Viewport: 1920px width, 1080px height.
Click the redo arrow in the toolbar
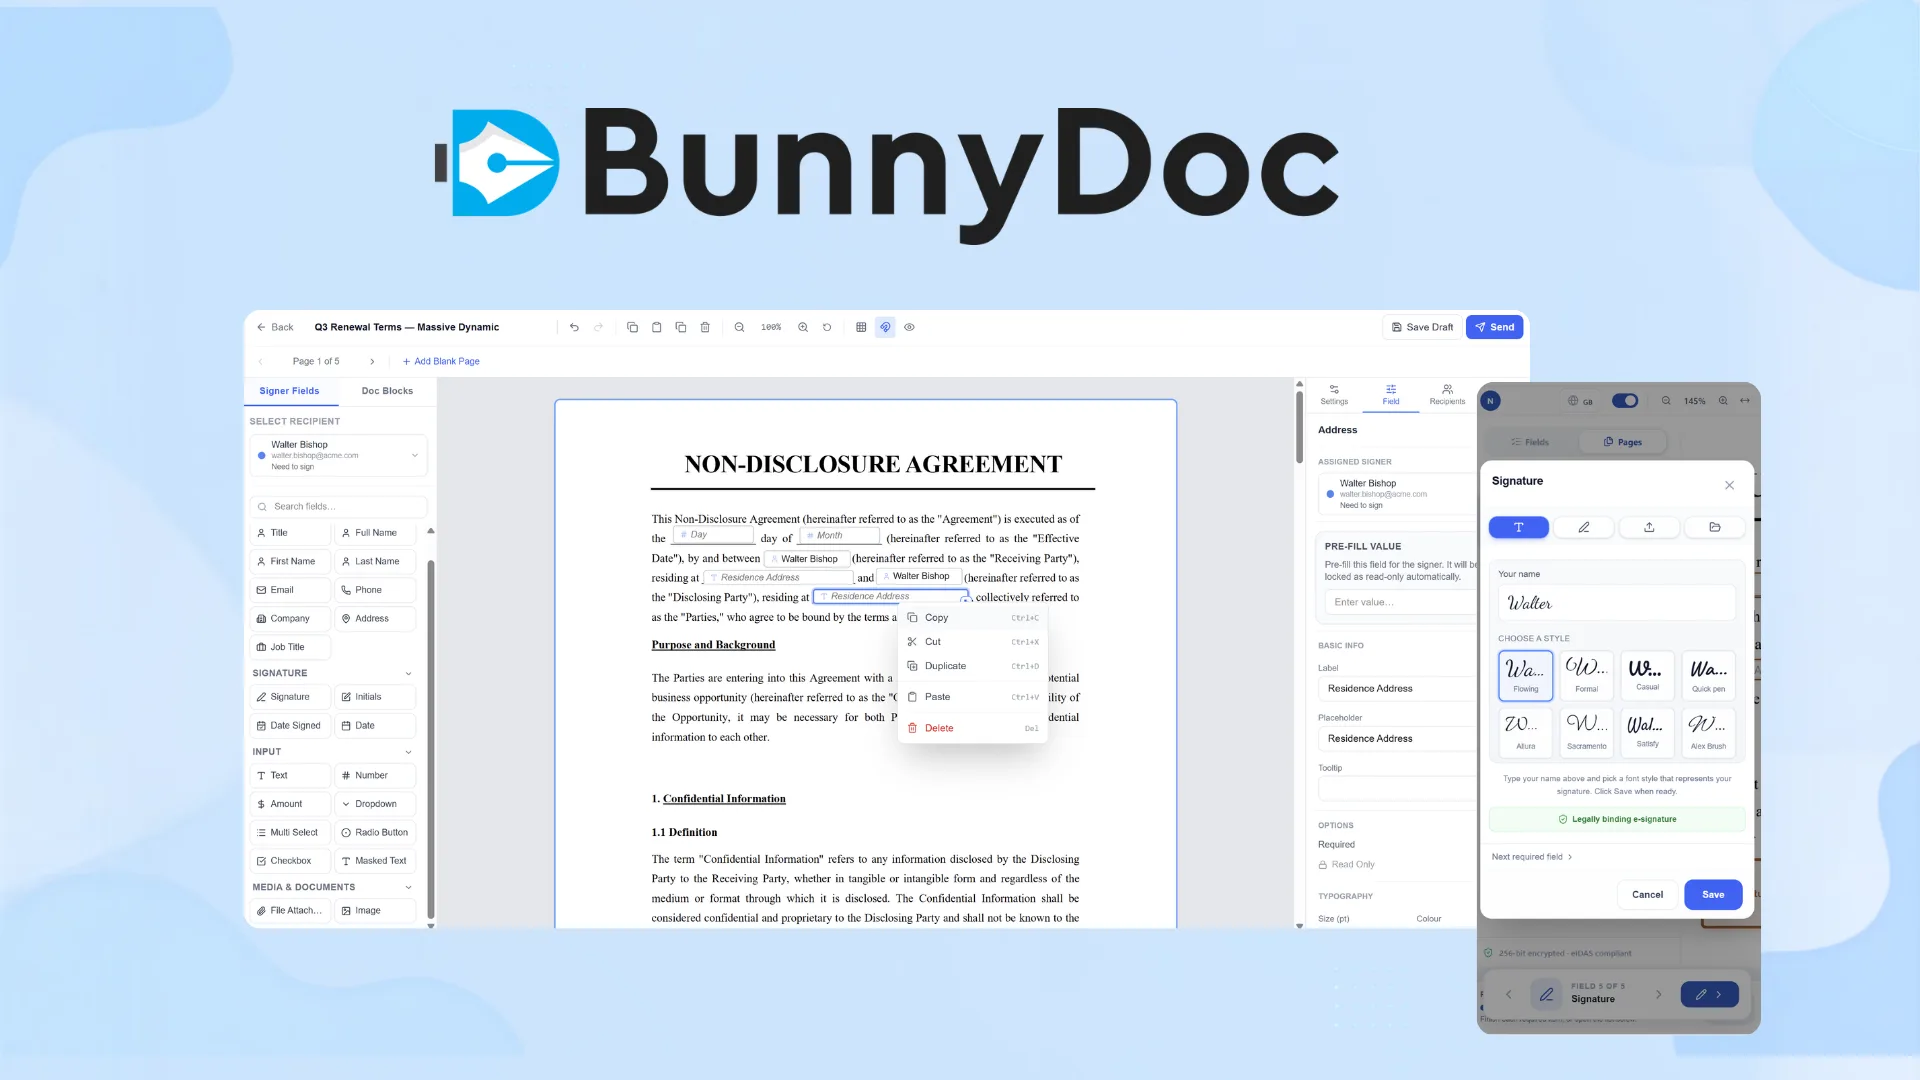click(x=599, y=327)
